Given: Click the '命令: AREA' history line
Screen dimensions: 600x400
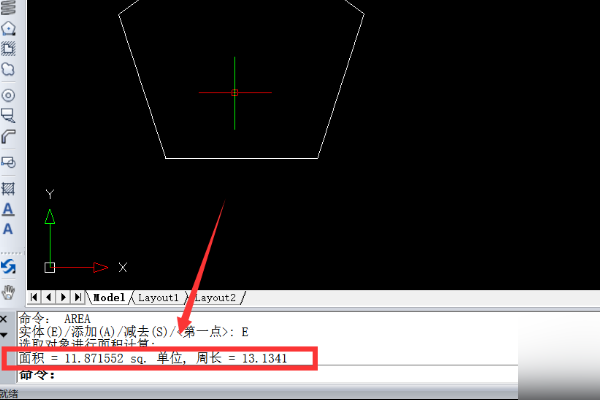Looking at the screenshot, I should pyautogui.click(x=55, y=318).
